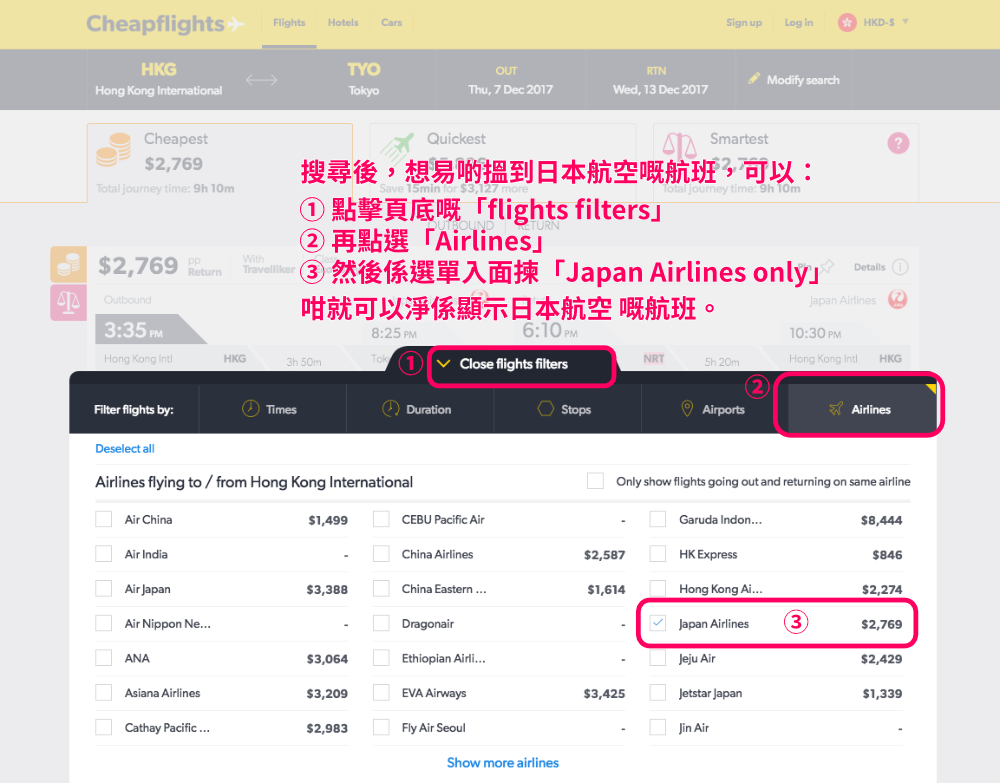Check the Jetstar Japan box
The image size is (1000, 783).
658,692
